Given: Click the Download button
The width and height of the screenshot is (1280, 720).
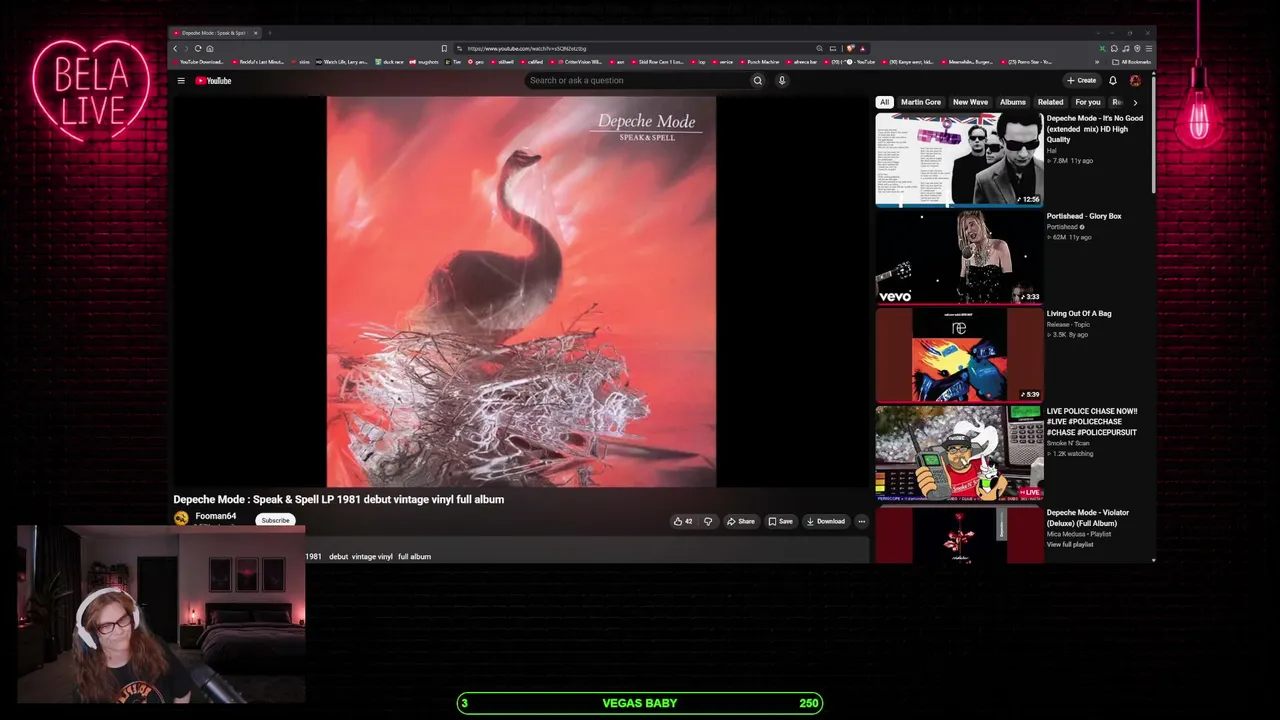Looking at the screenshot, I should [826, 521].
